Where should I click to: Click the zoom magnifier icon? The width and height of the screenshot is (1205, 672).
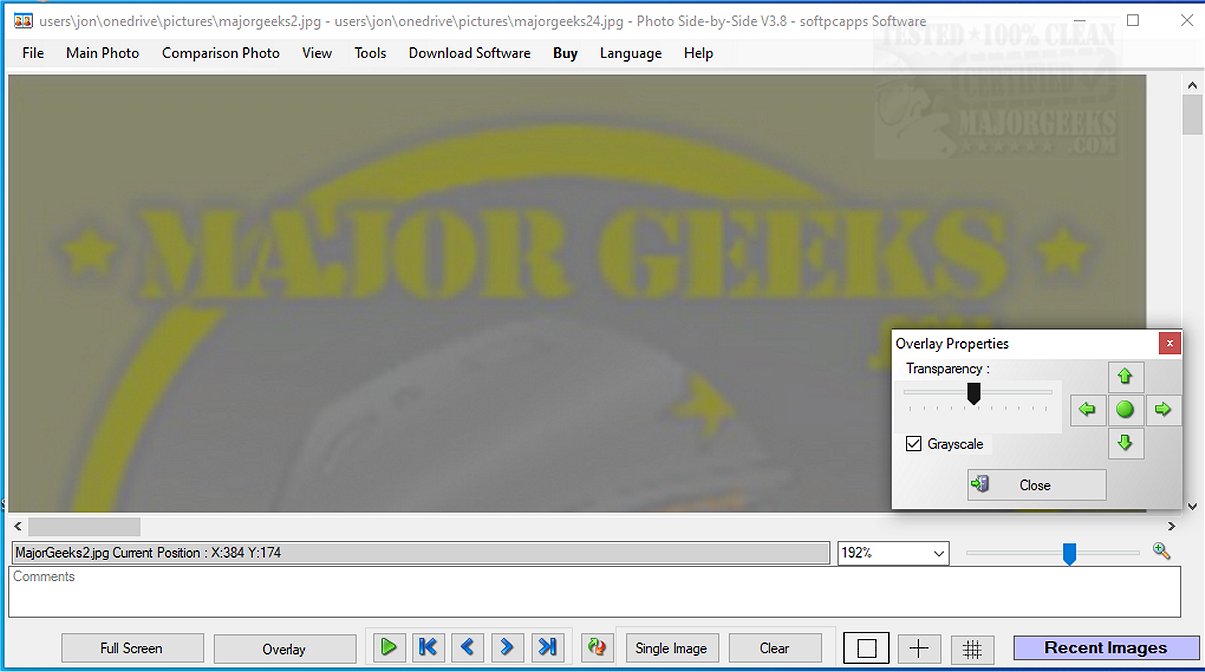point(1161,551)
